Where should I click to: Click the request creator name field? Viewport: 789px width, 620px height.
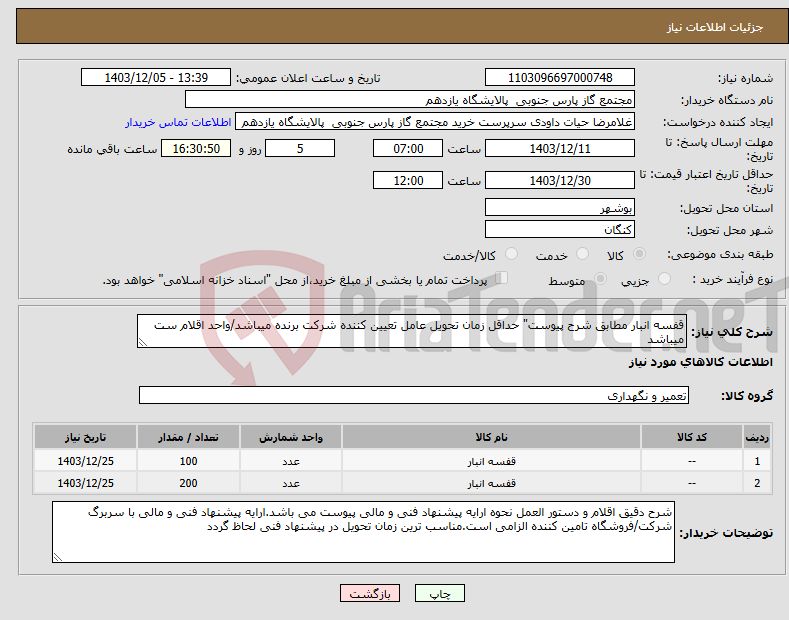(x=435, y=122)
